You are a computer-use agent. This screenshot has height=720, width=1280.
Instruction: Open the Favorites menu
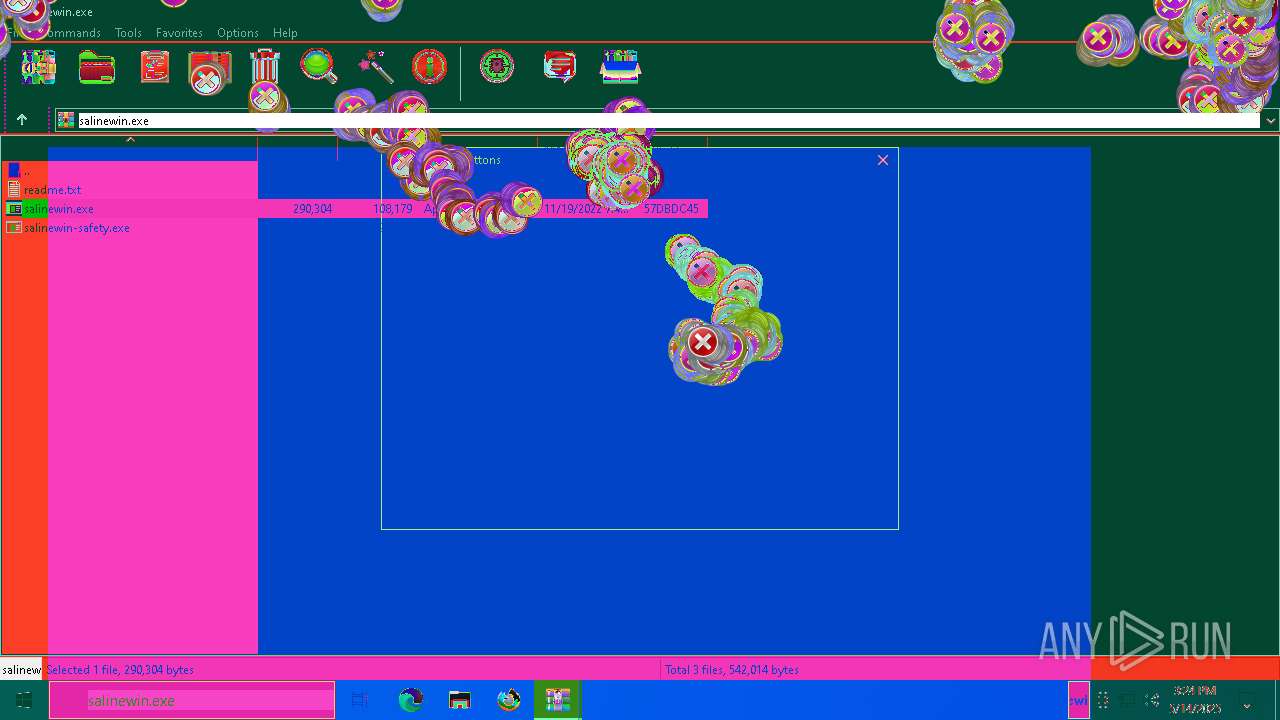pyautogui.click(x=179, y=33)
